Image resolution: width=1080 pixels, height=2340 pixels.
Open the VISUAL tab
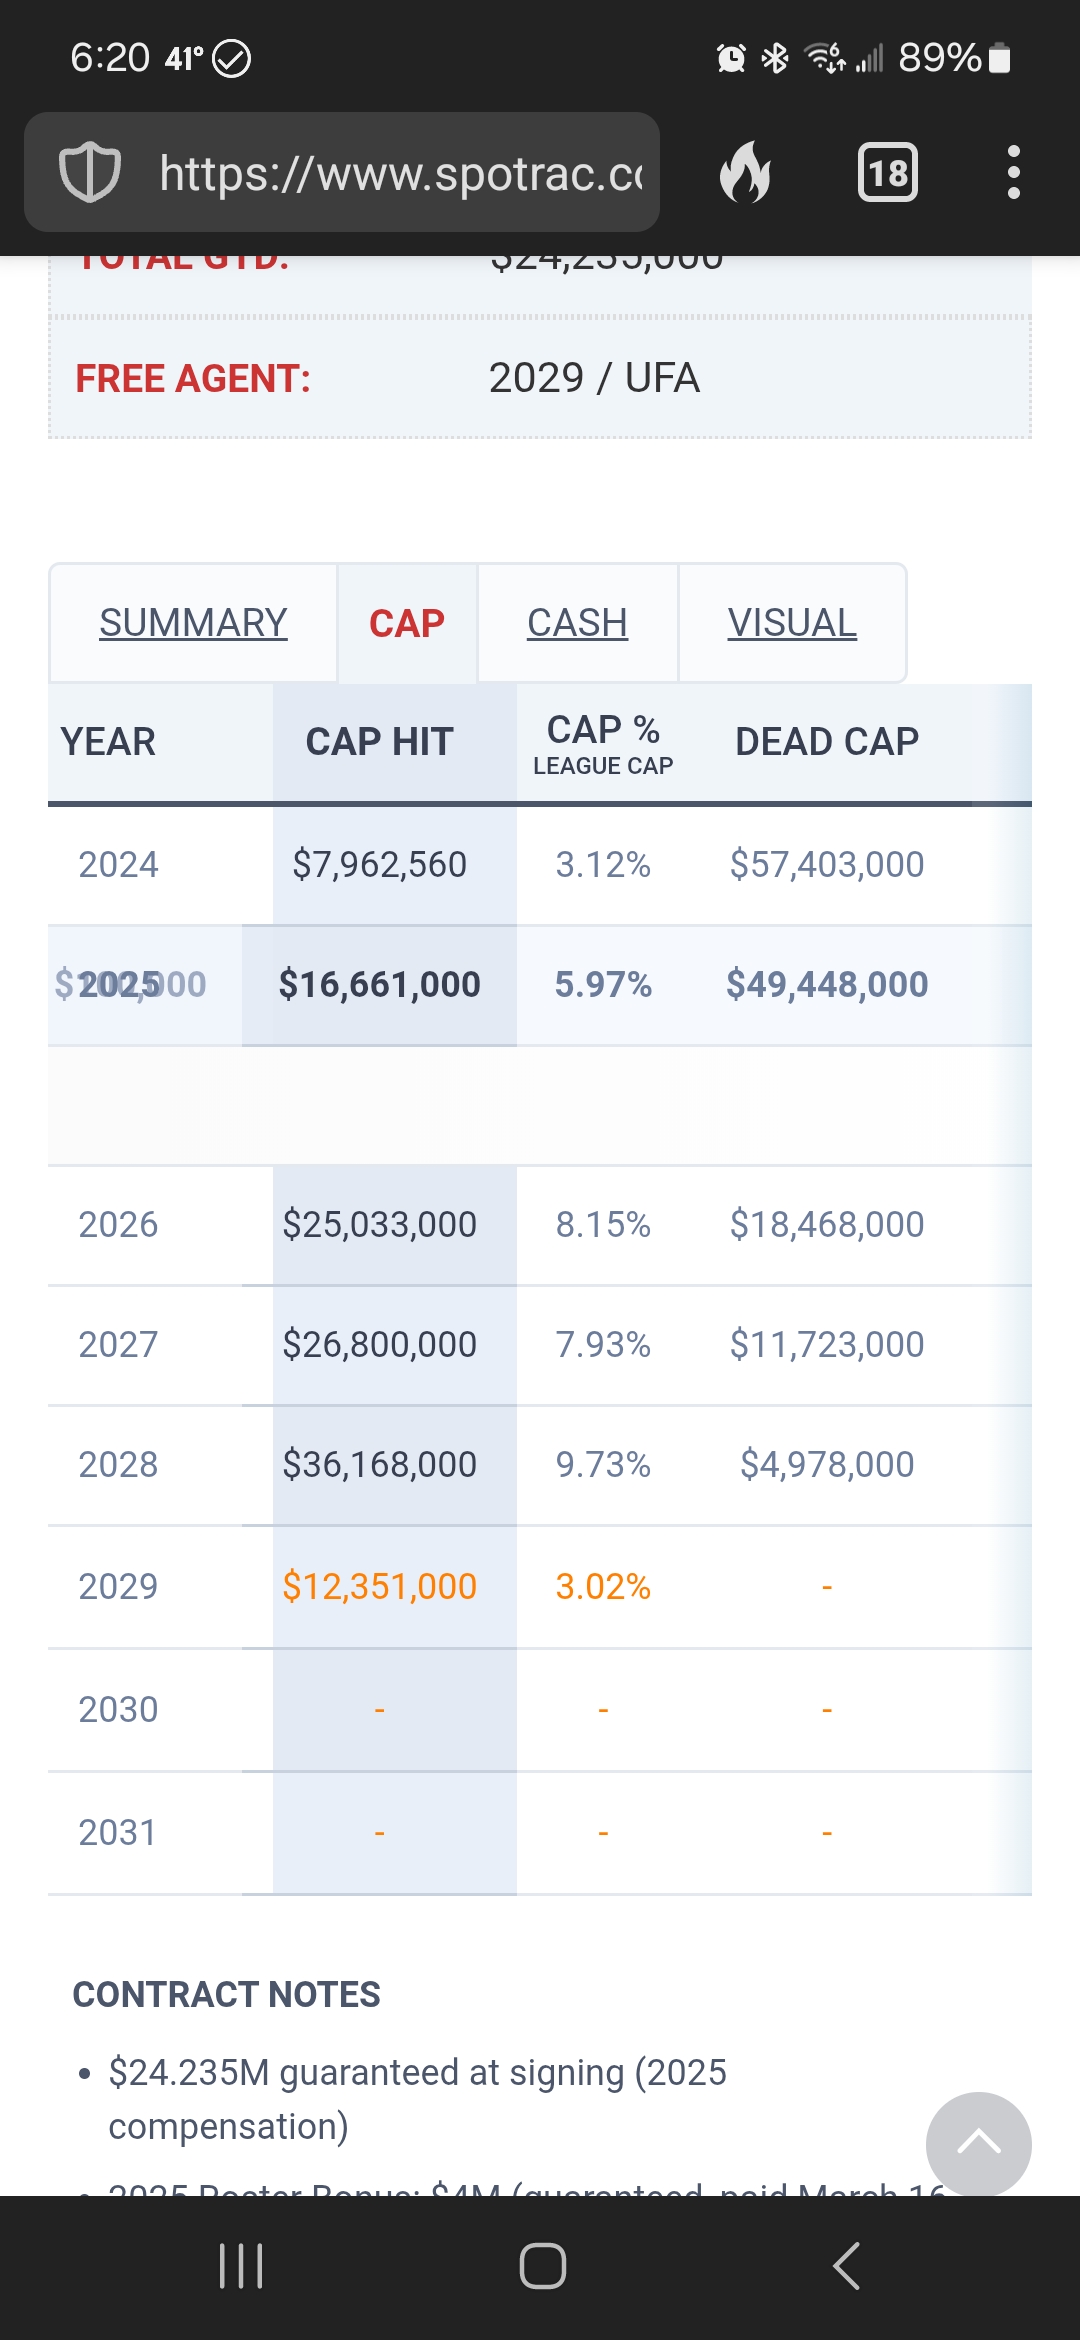[792, 623]
